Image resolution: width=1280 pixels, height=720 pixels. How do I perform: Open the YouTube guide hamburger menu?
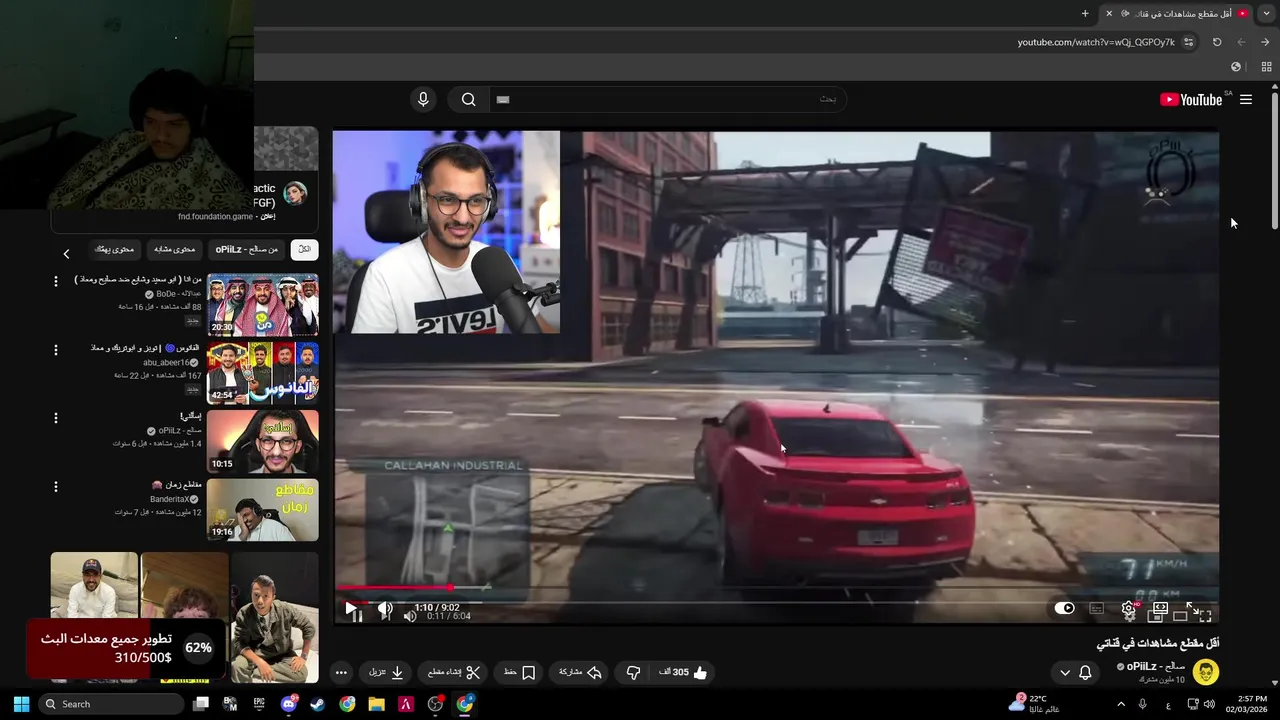pyautogui.click(x=1246, y=99)
